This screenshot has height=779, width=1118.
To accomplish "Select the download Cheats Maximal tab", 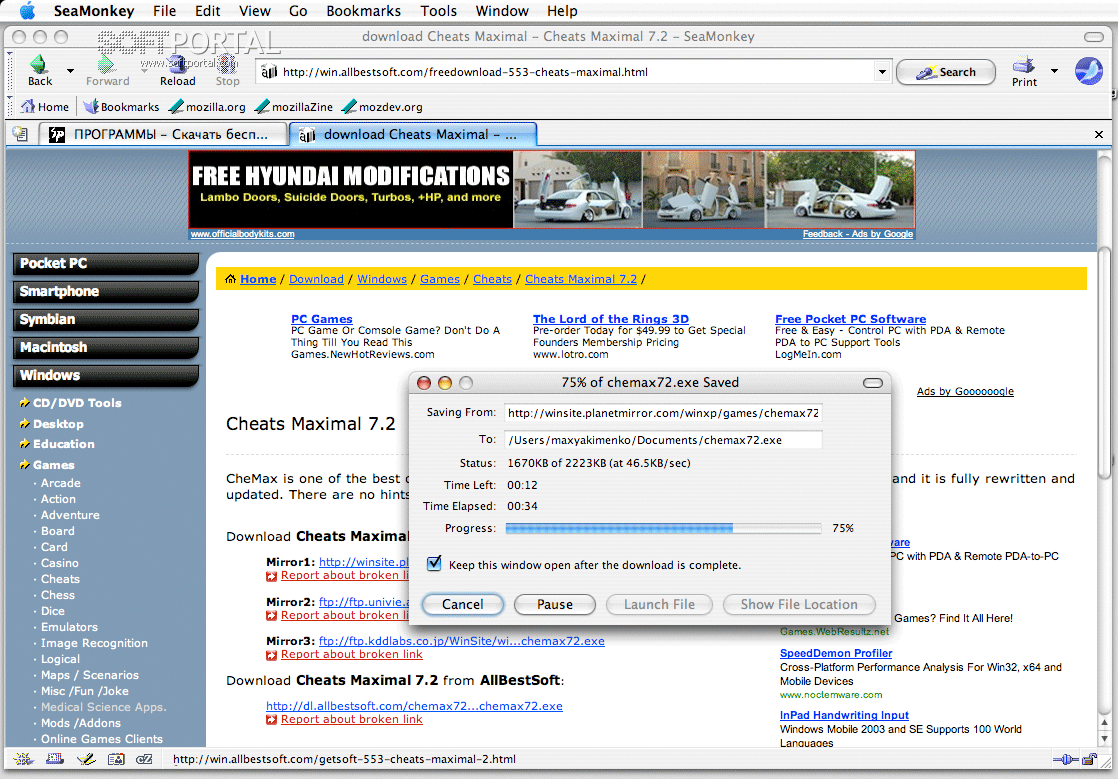I will click(x=413, y=134).
